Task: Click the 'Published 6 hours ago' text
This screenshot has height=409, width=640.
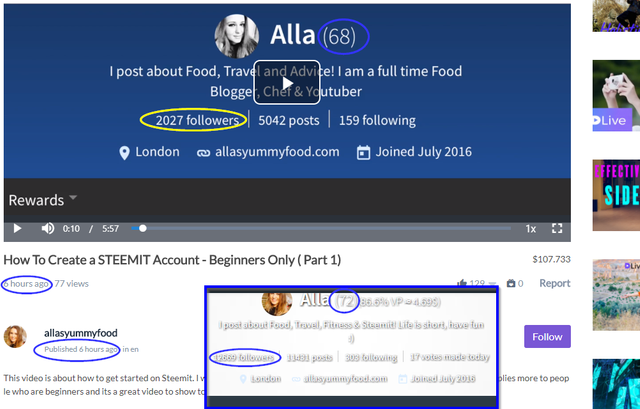Action: [x=80, y=349]
